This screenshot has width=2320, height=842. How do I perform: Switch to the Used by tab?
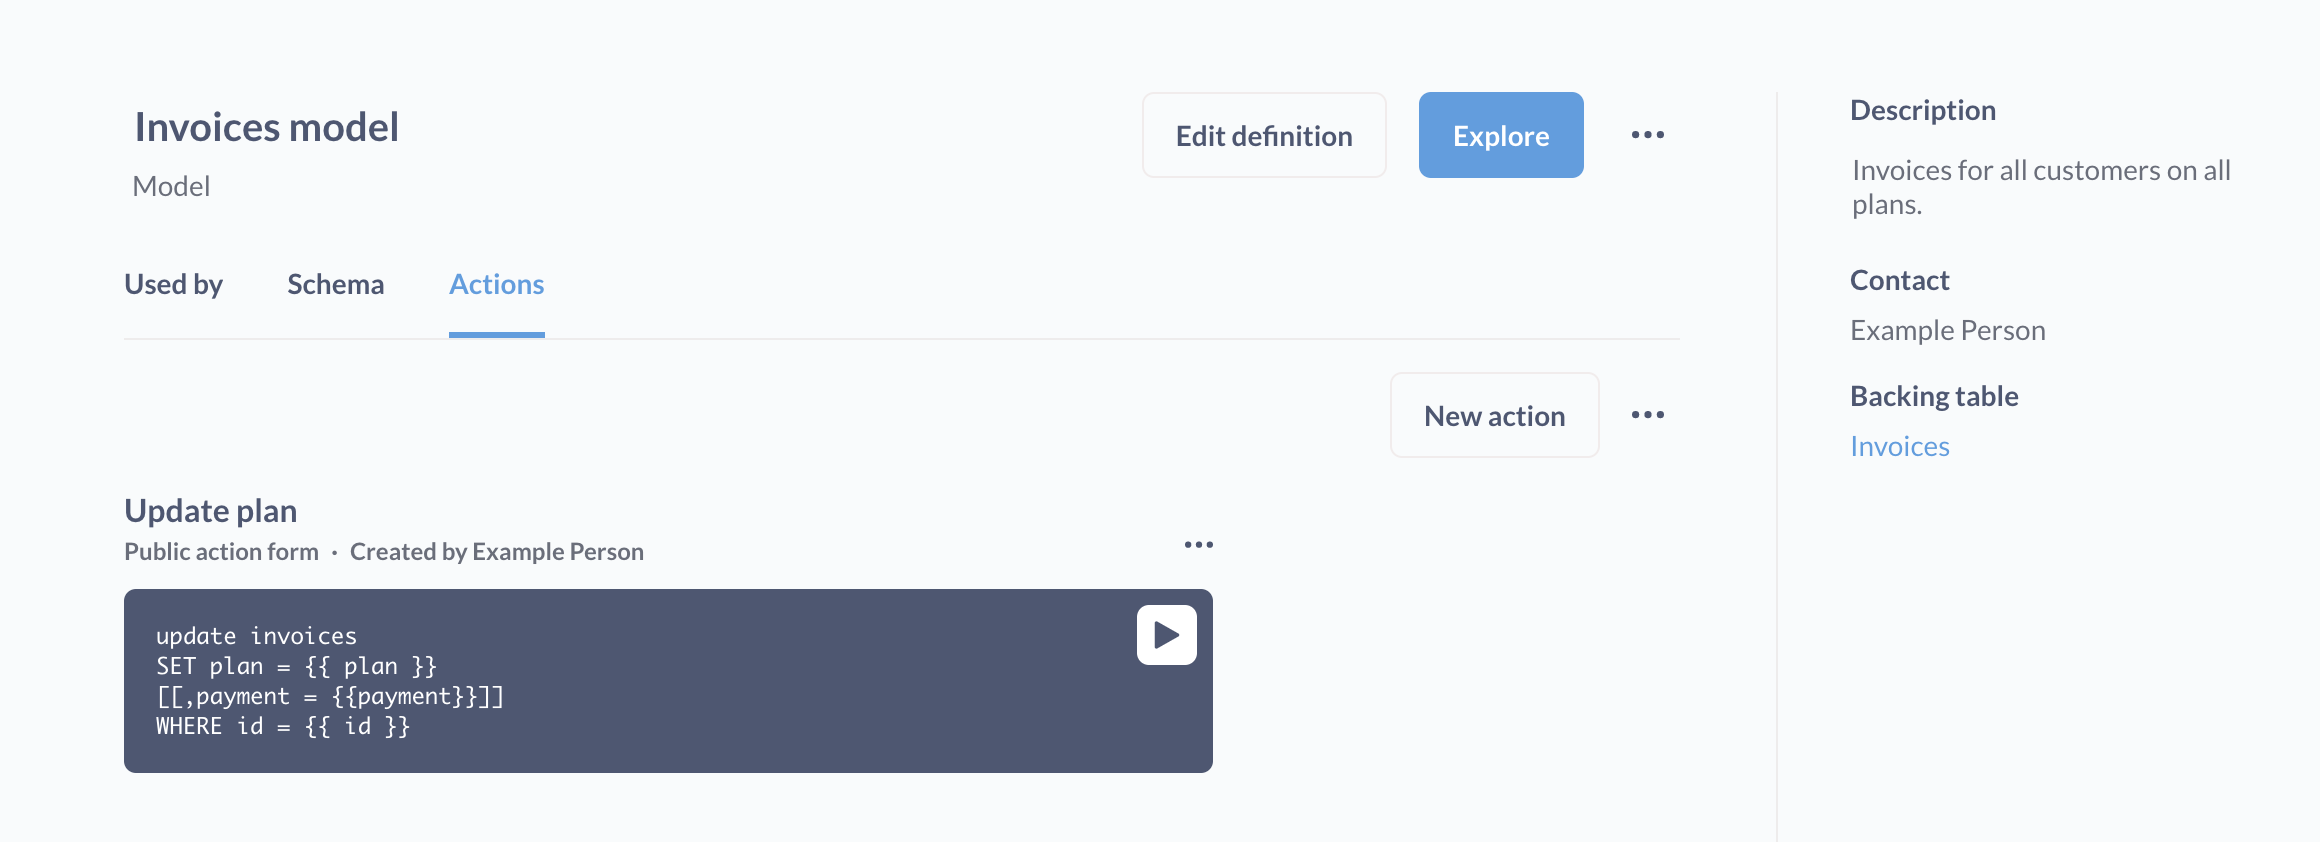coord(173,285)
